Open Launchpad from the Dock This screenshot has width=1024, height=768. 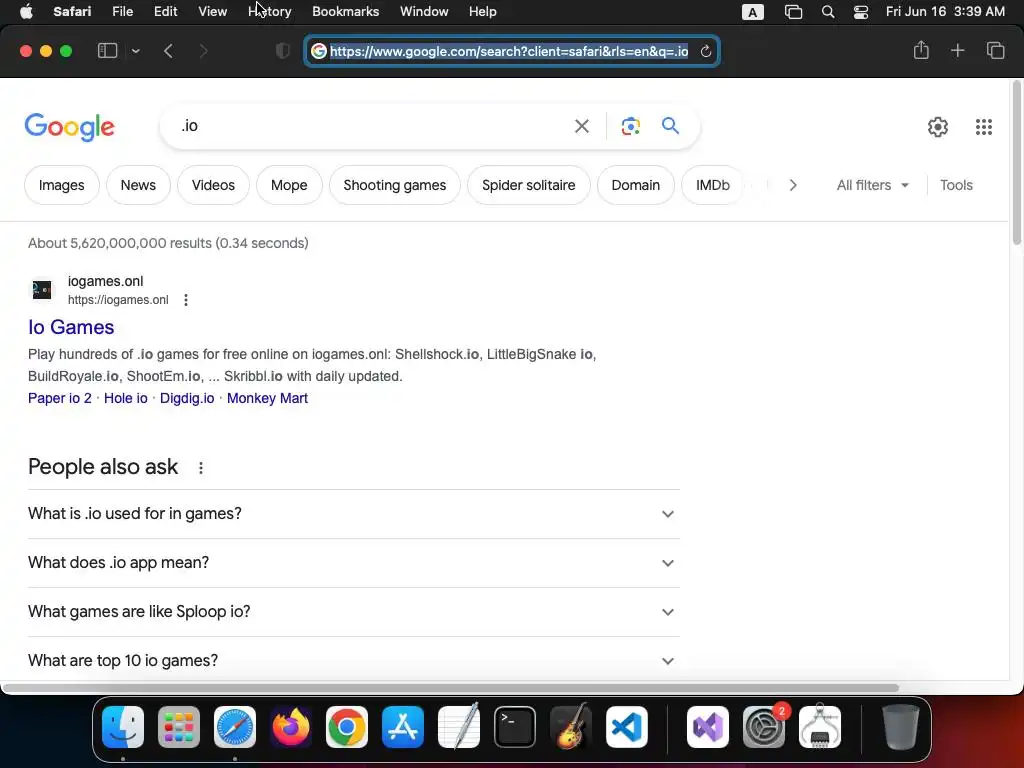click(x=179, y=727)
